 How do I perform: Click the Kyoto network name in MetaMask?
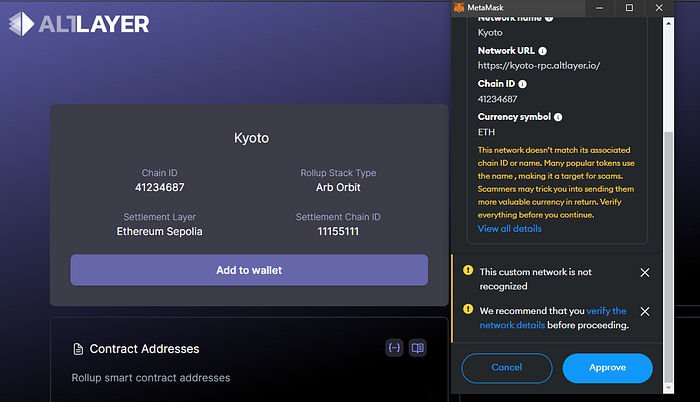click(x=490, y=33)
